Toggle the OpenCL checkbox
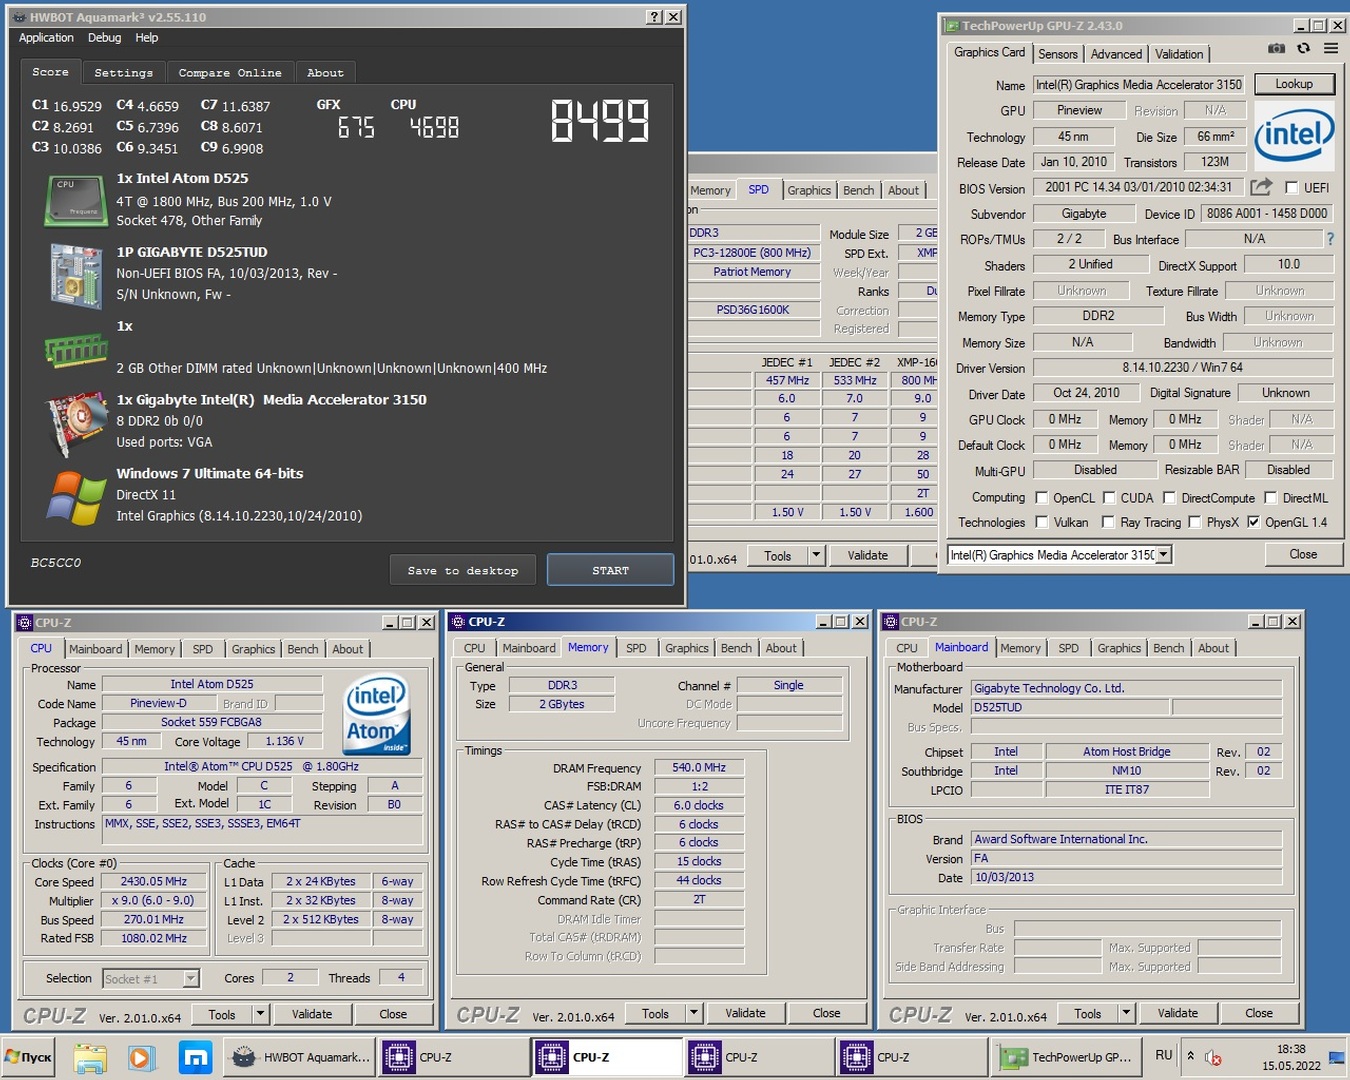 tap(1042, 497)
